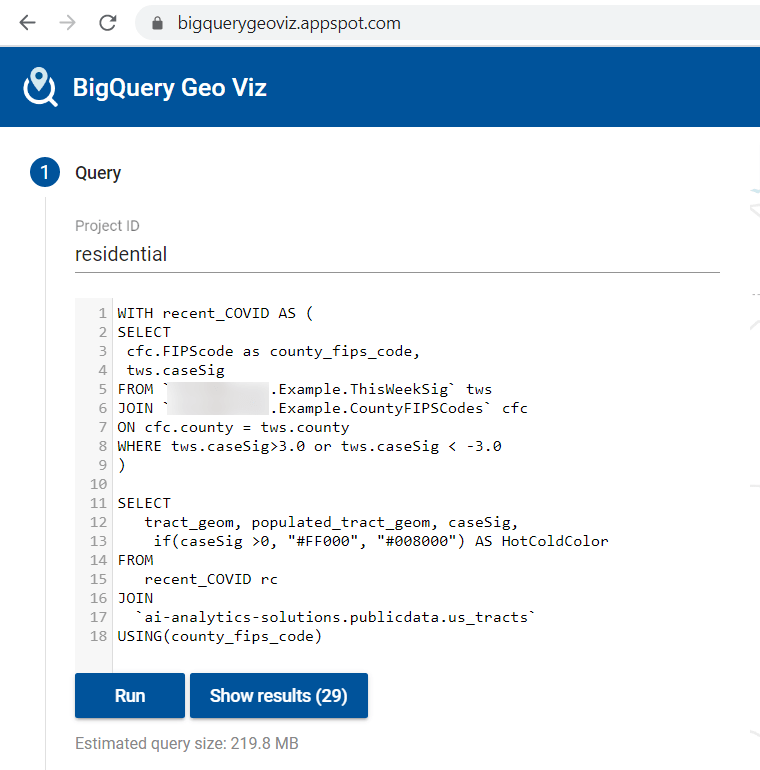Screen dimensions: 760x770
Task: Click the step 1 circle icon
Action: coord(45,173)
